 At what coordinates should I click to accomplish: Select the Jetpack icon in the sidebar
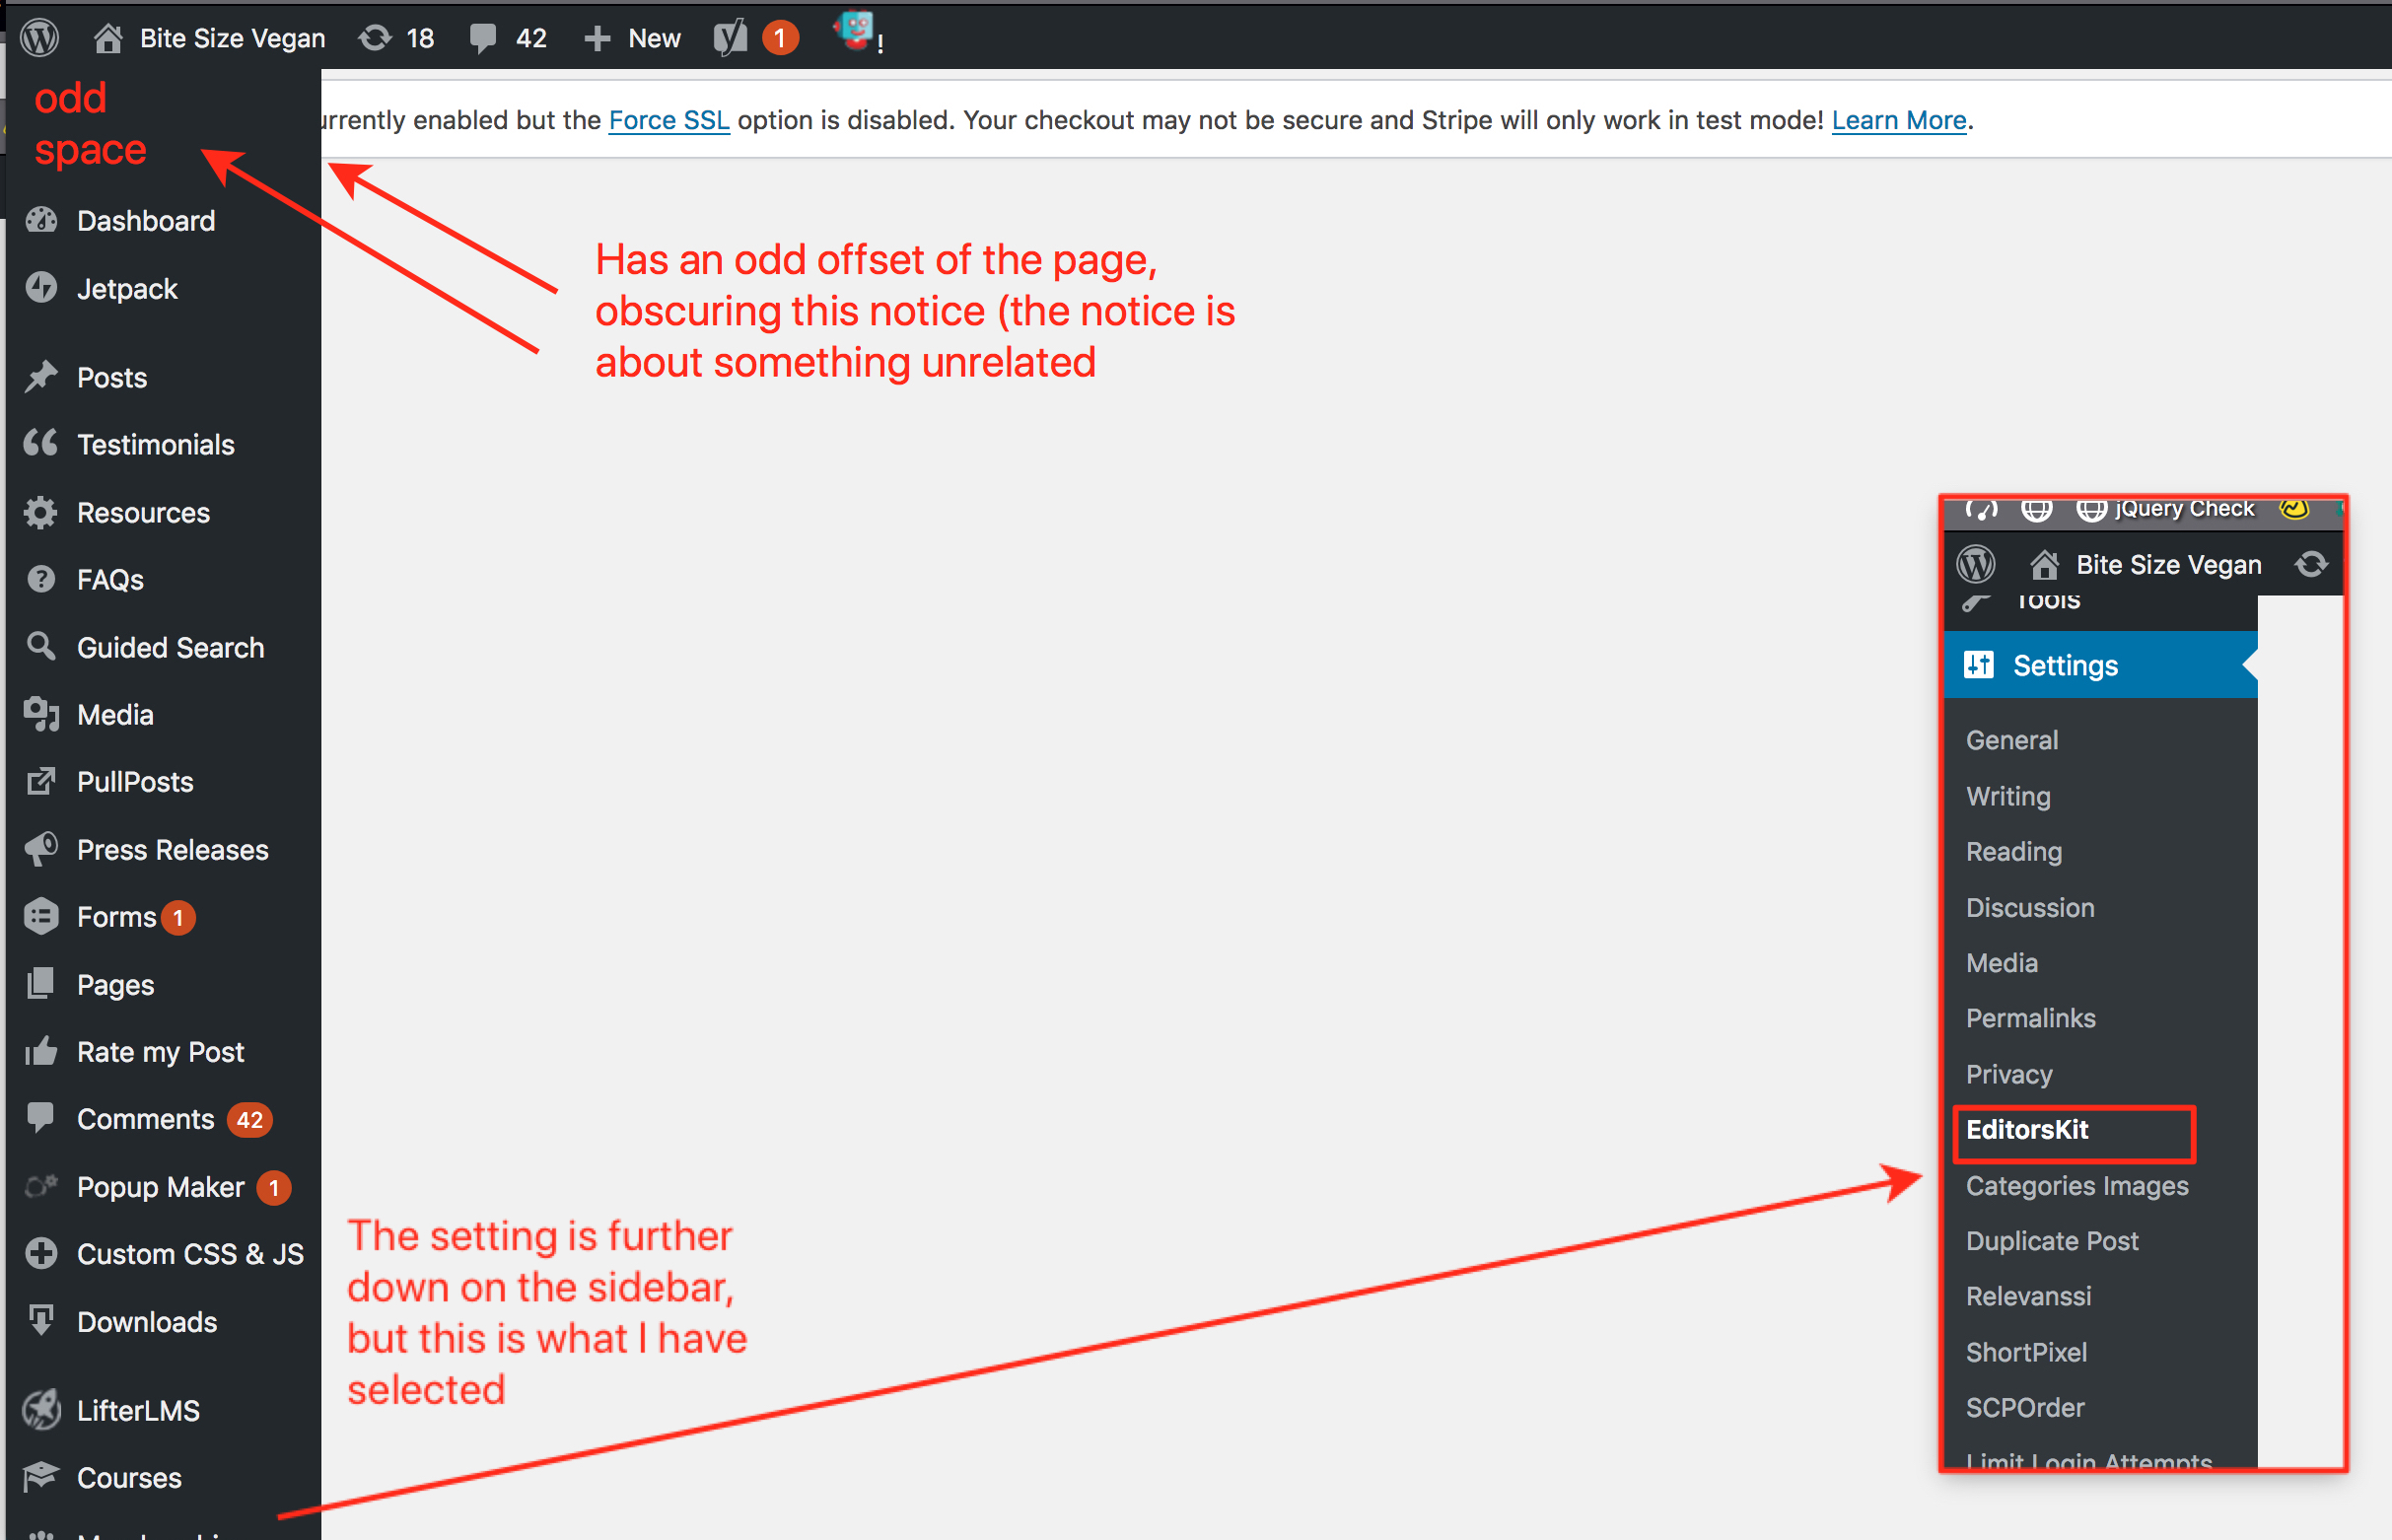point(41,288)
